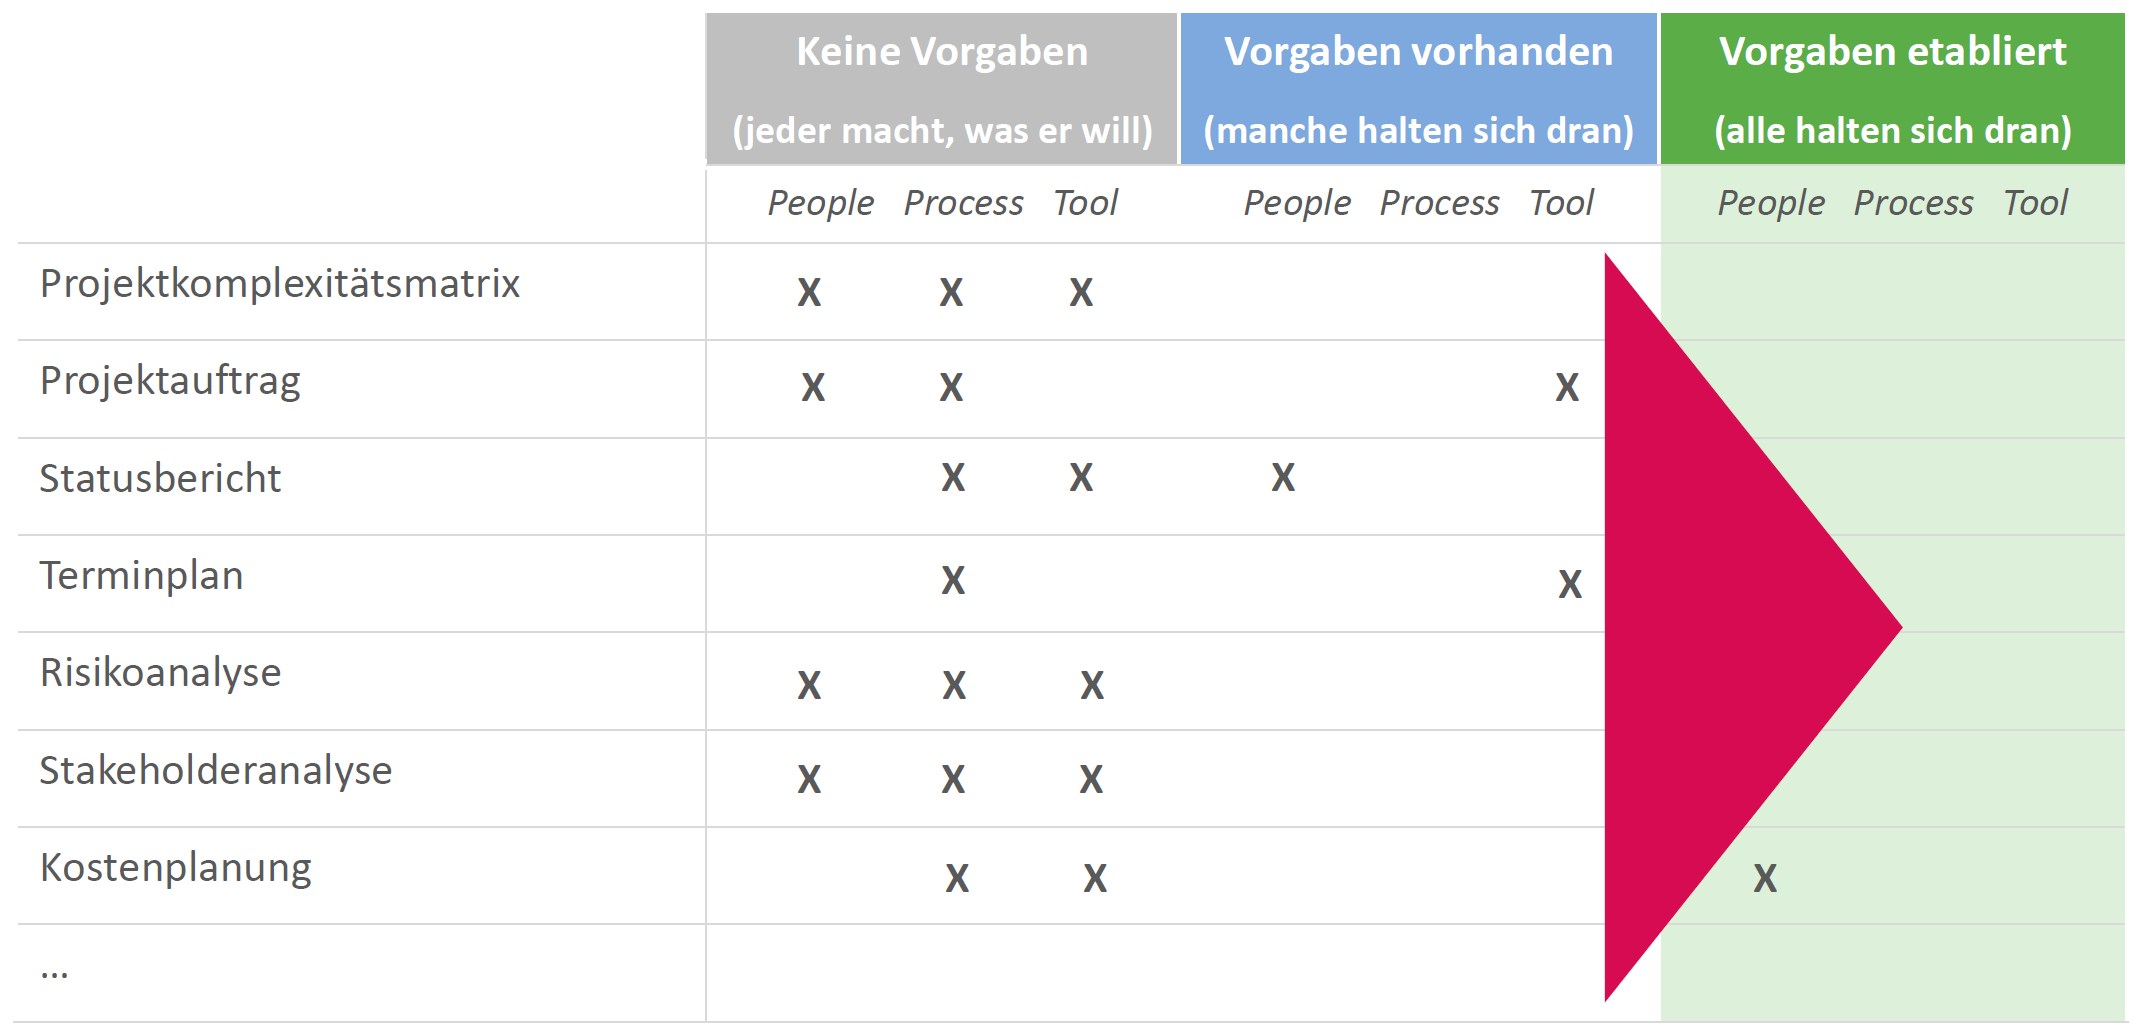2138x1033 pixels.
Task: Click the X mark in the Kostenplanung row under Vorgaben etabliert
Action: pos(1765,878)
